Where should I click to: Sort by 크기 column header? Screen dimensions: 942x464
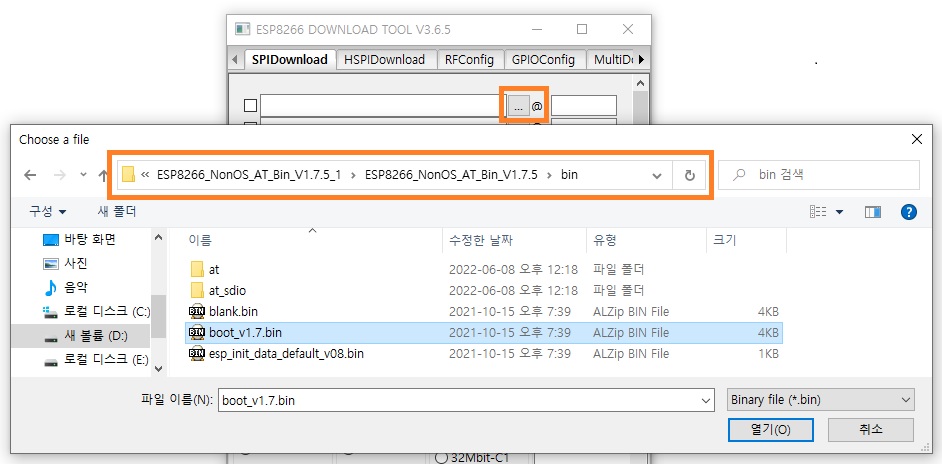pyautogui.click(x=724, y=240)
